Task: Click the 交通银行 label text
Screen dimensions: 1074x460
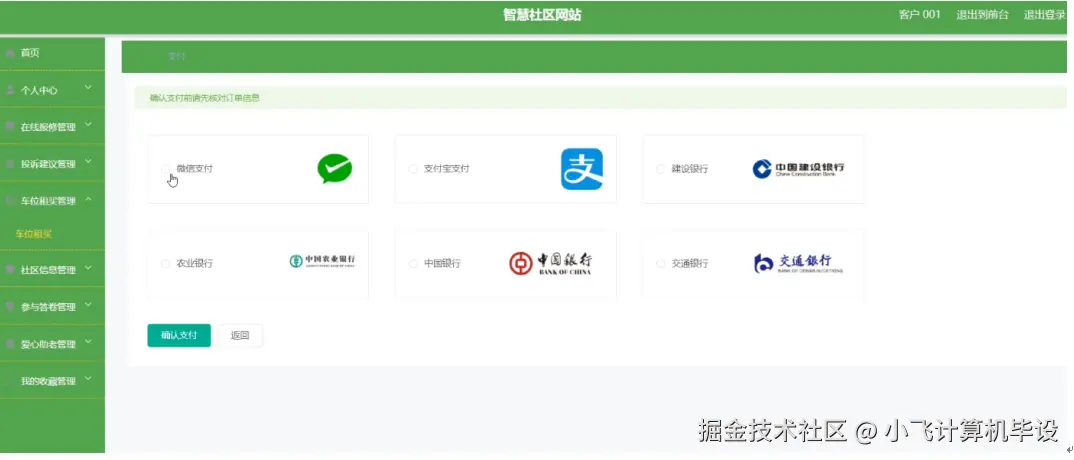Action: click(x=690, y=264)
